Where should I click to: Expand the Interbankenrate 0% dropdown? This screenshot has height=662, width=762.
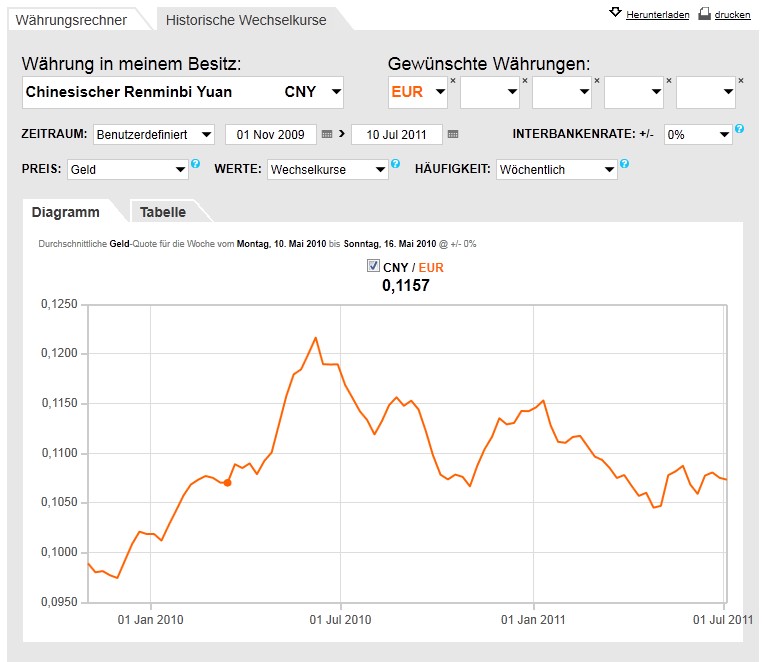point(697,134)
